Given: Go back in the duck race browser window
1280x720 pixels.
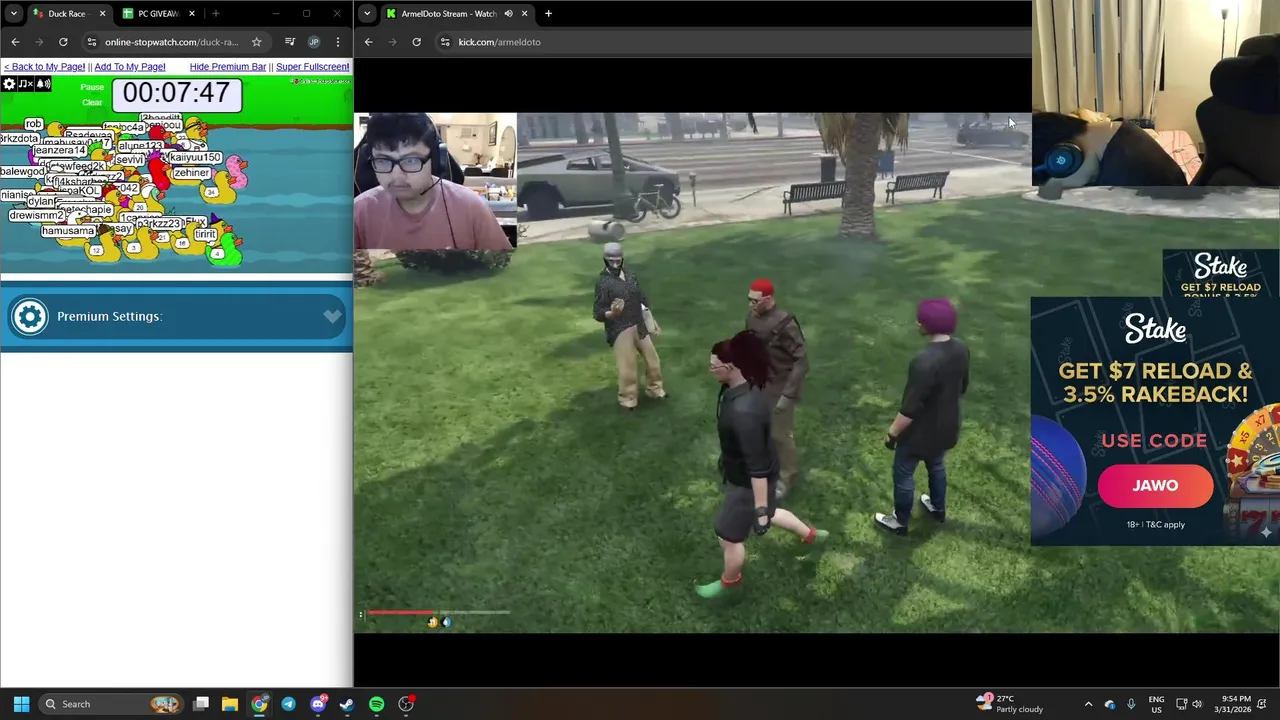Looking at the screenshot, I should point(15,42).
